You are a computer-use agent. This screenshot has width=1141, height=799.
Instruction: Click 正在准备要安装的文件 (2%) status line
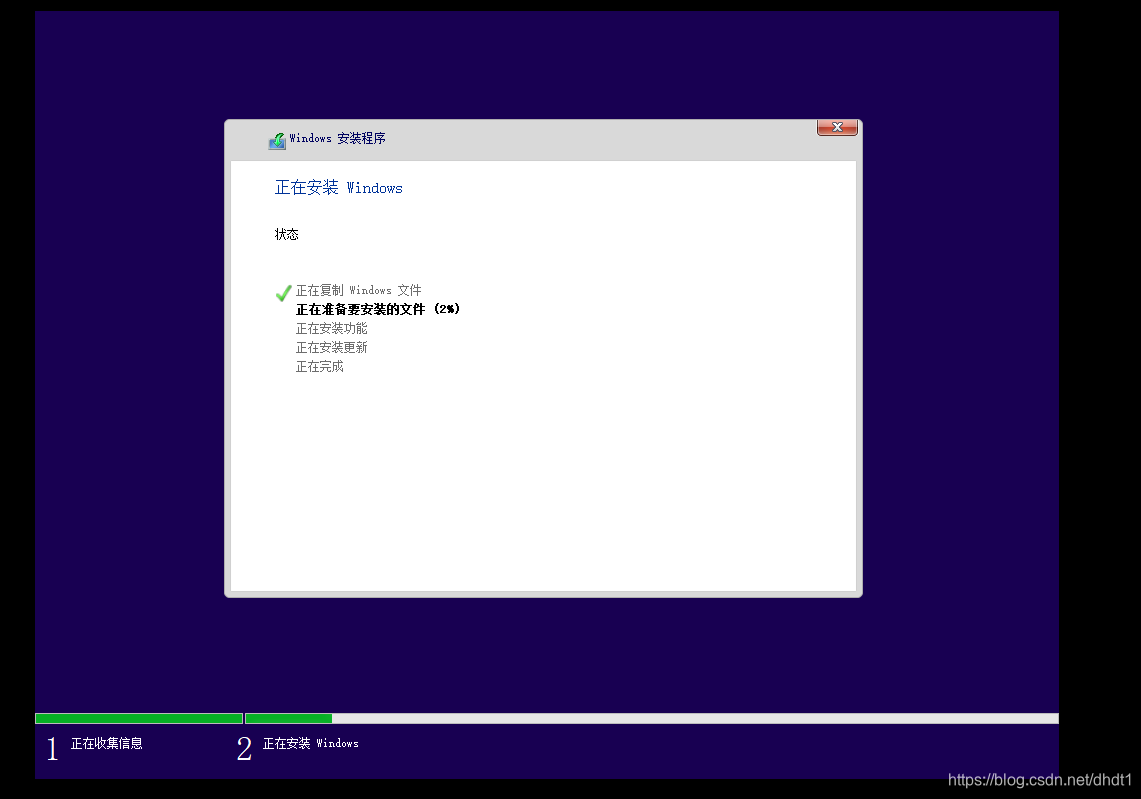pyautogui.click(x=378, y=309)
